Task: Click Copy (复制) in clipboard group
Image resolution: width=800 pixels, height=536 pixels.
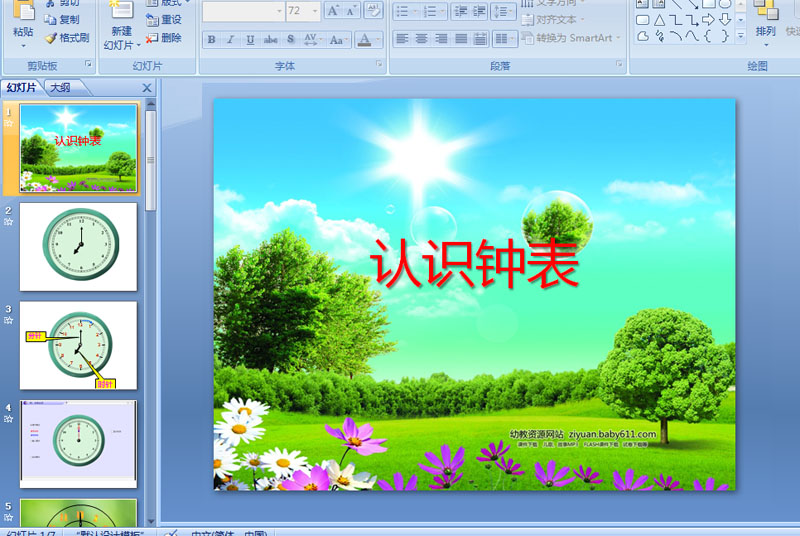Action: 62,19
